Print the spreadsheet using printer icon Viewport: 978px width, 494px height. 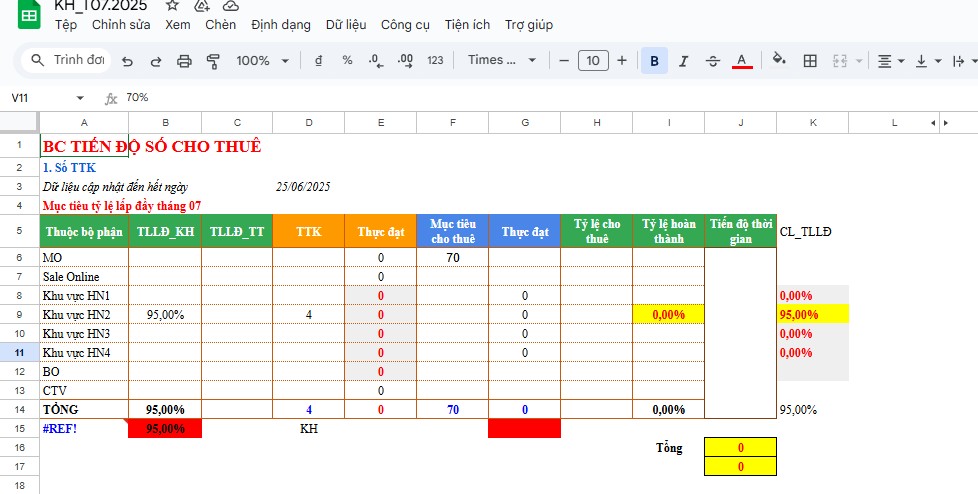184,61
